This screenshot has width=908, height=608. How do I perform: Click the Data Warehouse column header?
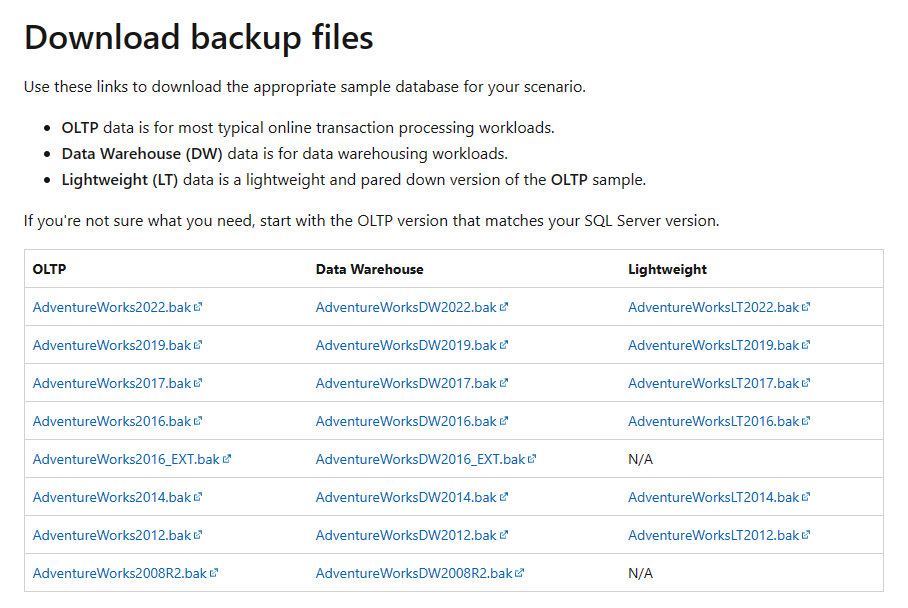369,269
